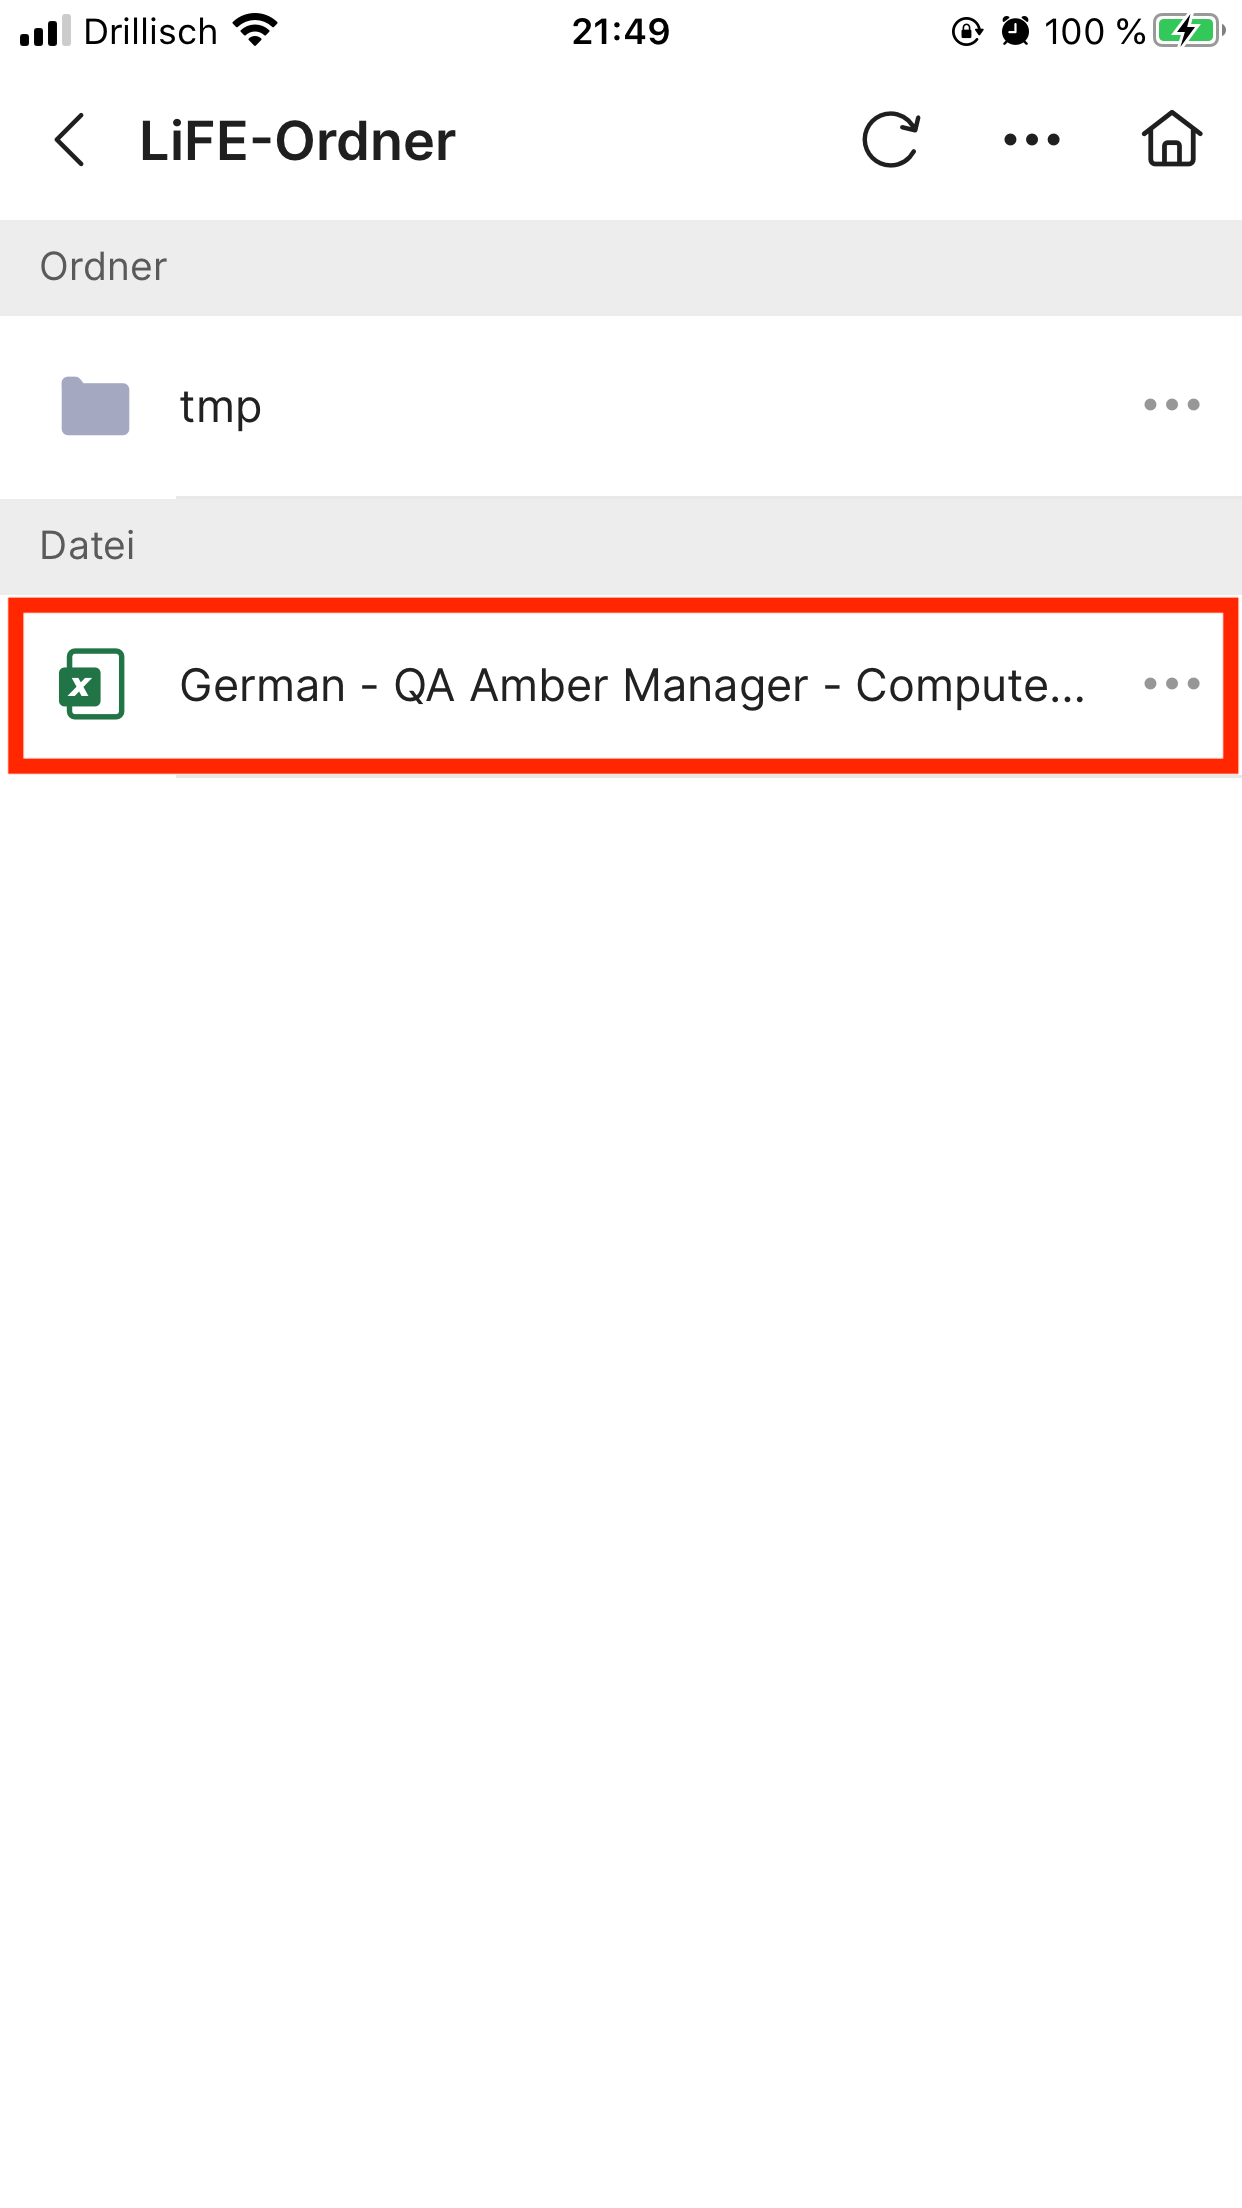Tap the LiFE-Ordner page title
The height and width of the screenshot is (2208, 1242).
tap(298, 141)
